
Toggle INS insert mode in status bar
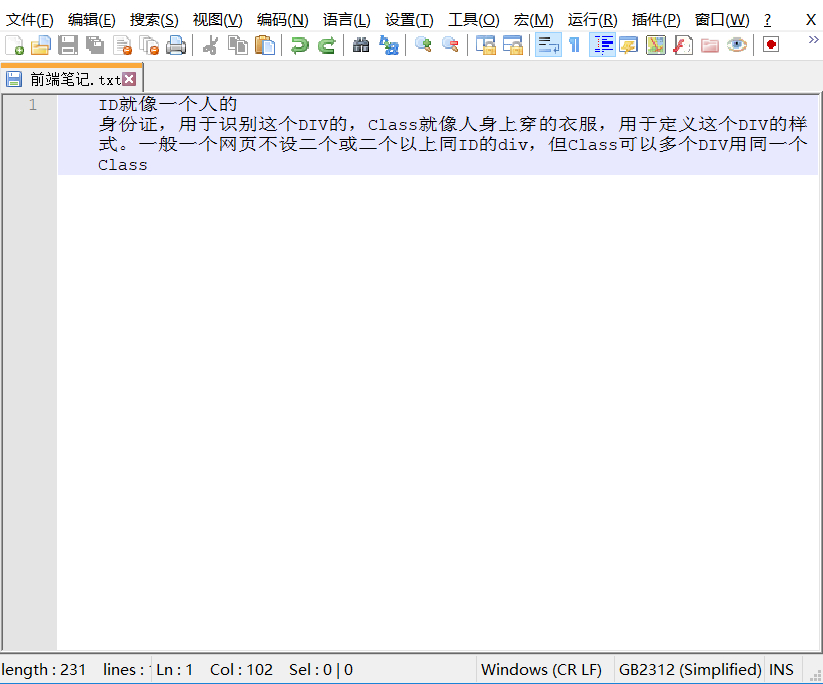(x=781, y=670)
